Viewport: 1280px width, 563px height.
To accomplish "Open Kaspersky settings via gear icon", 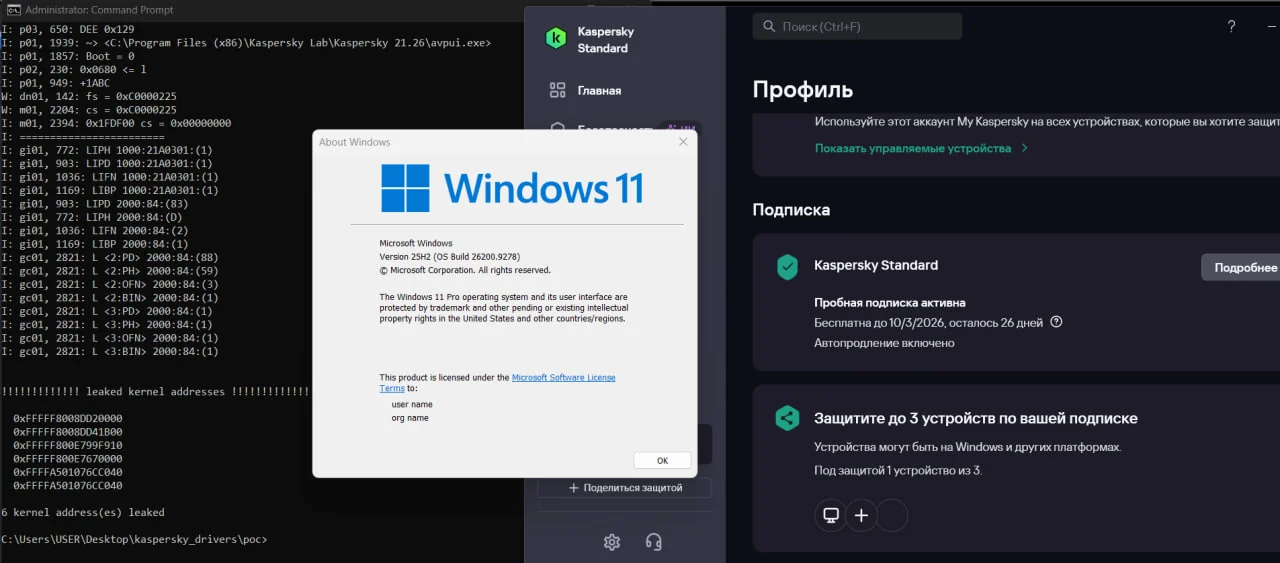I will click(x=612, y=542).
